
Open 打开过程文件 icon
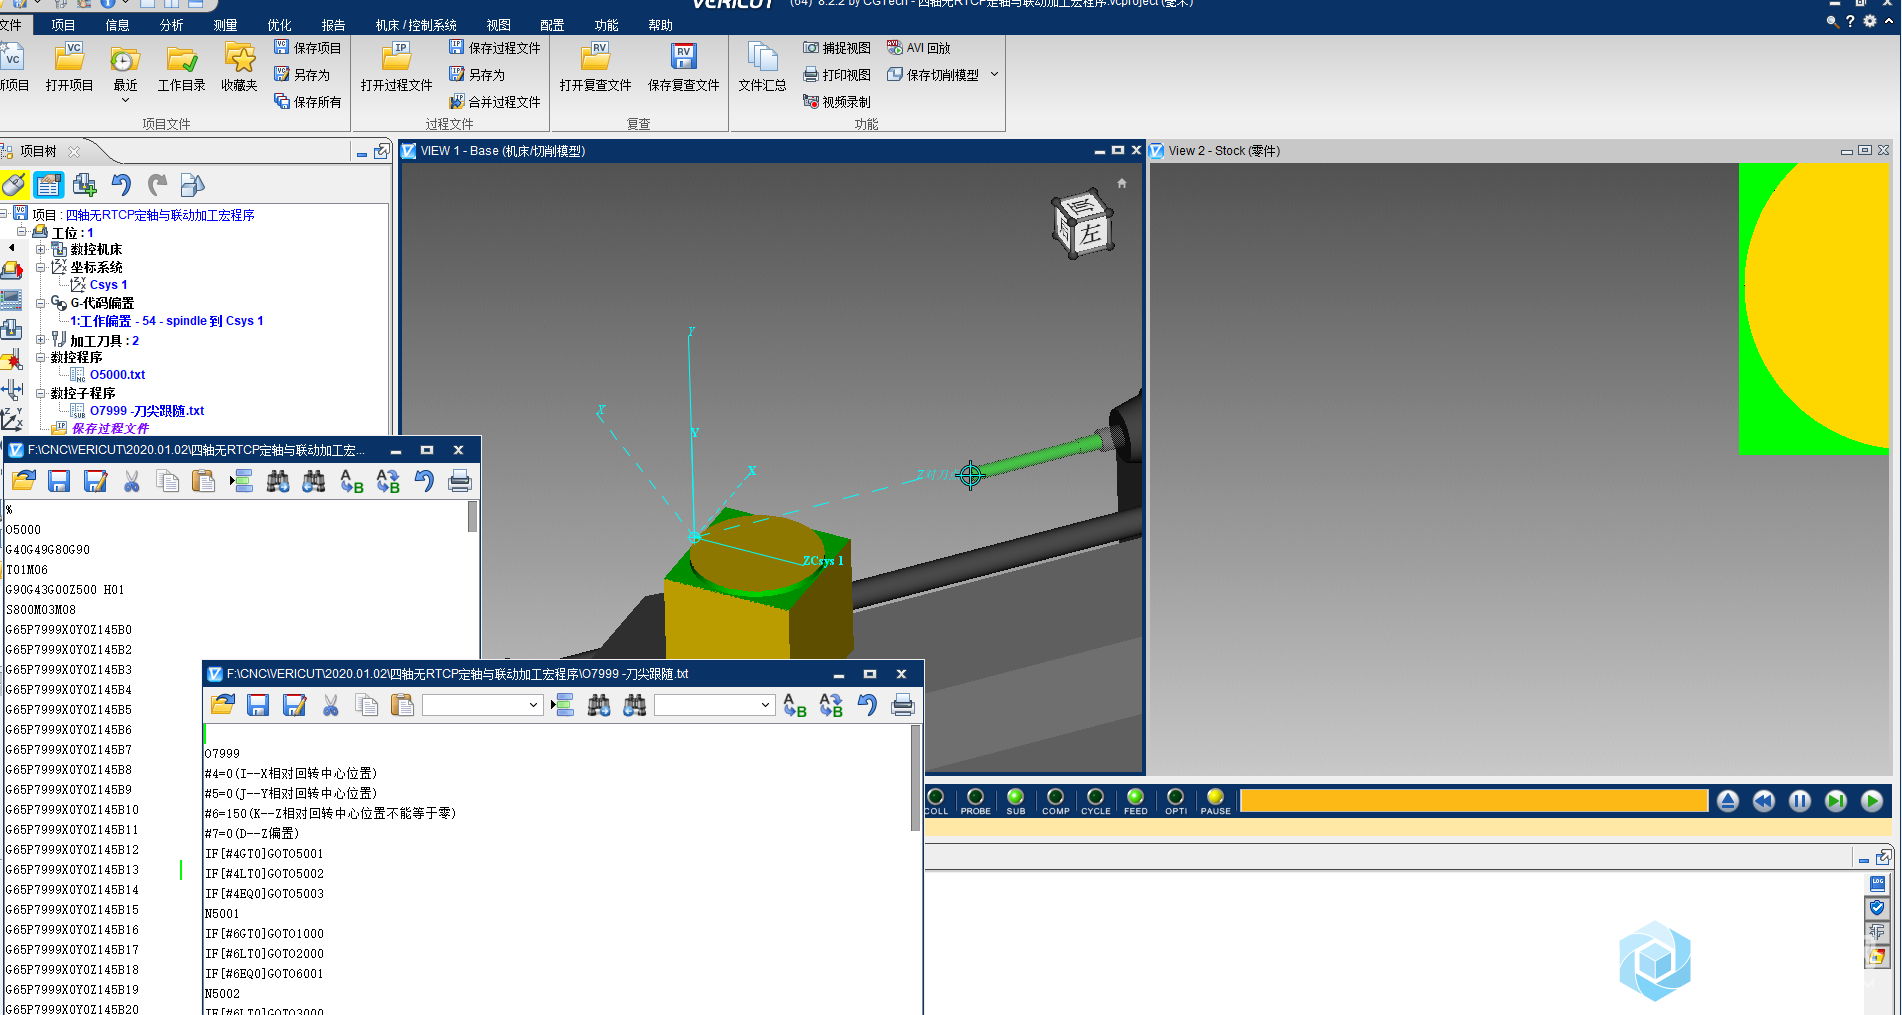pos(396,68)
